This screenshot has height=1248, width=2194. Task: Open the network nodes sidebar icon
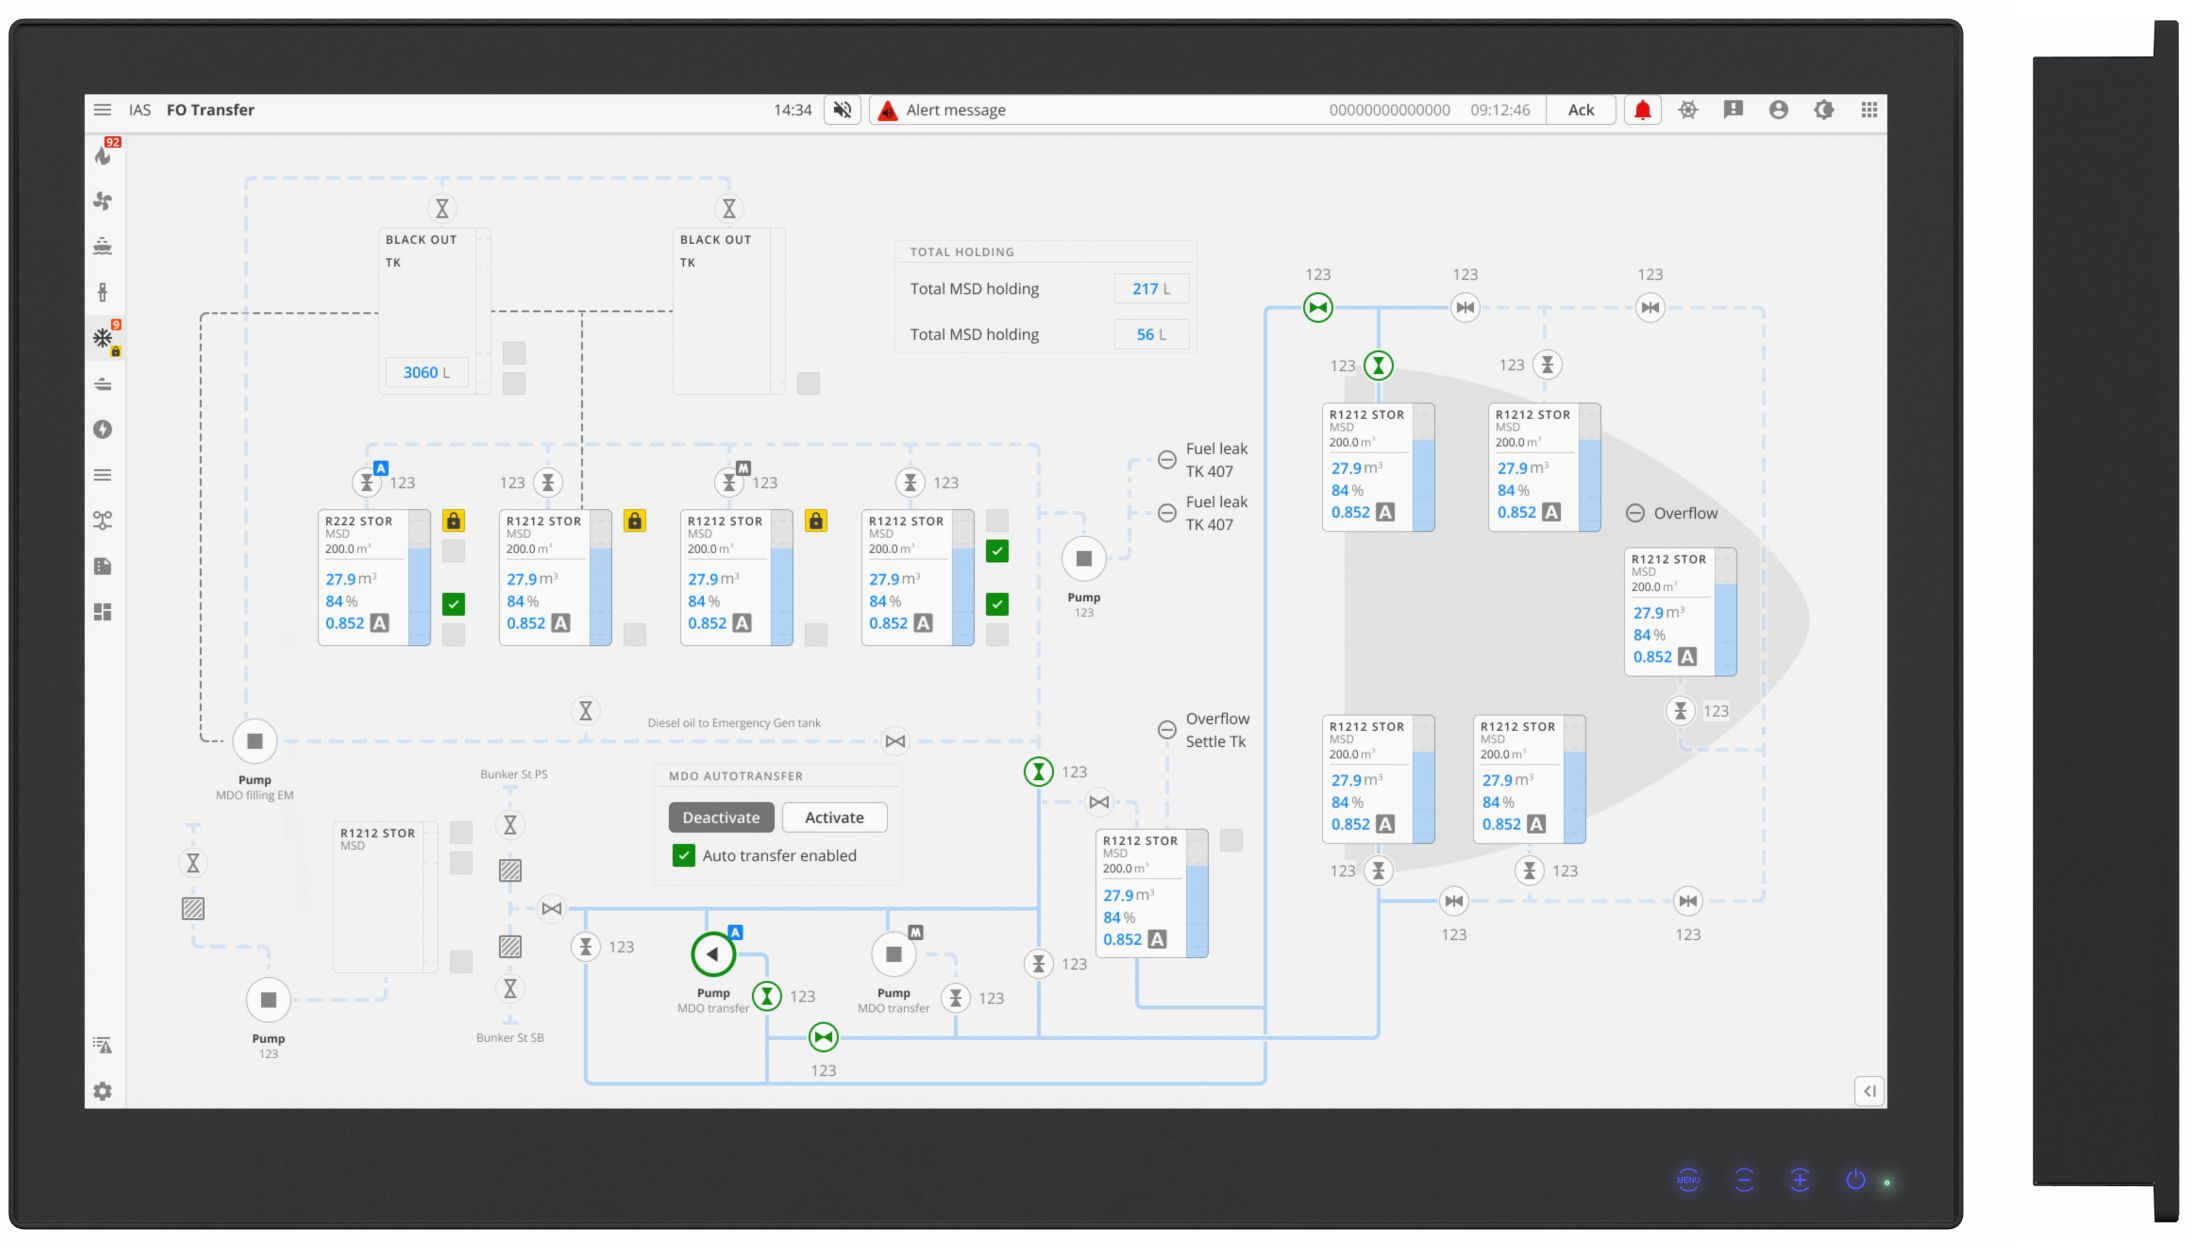click(x=103, y=520)
